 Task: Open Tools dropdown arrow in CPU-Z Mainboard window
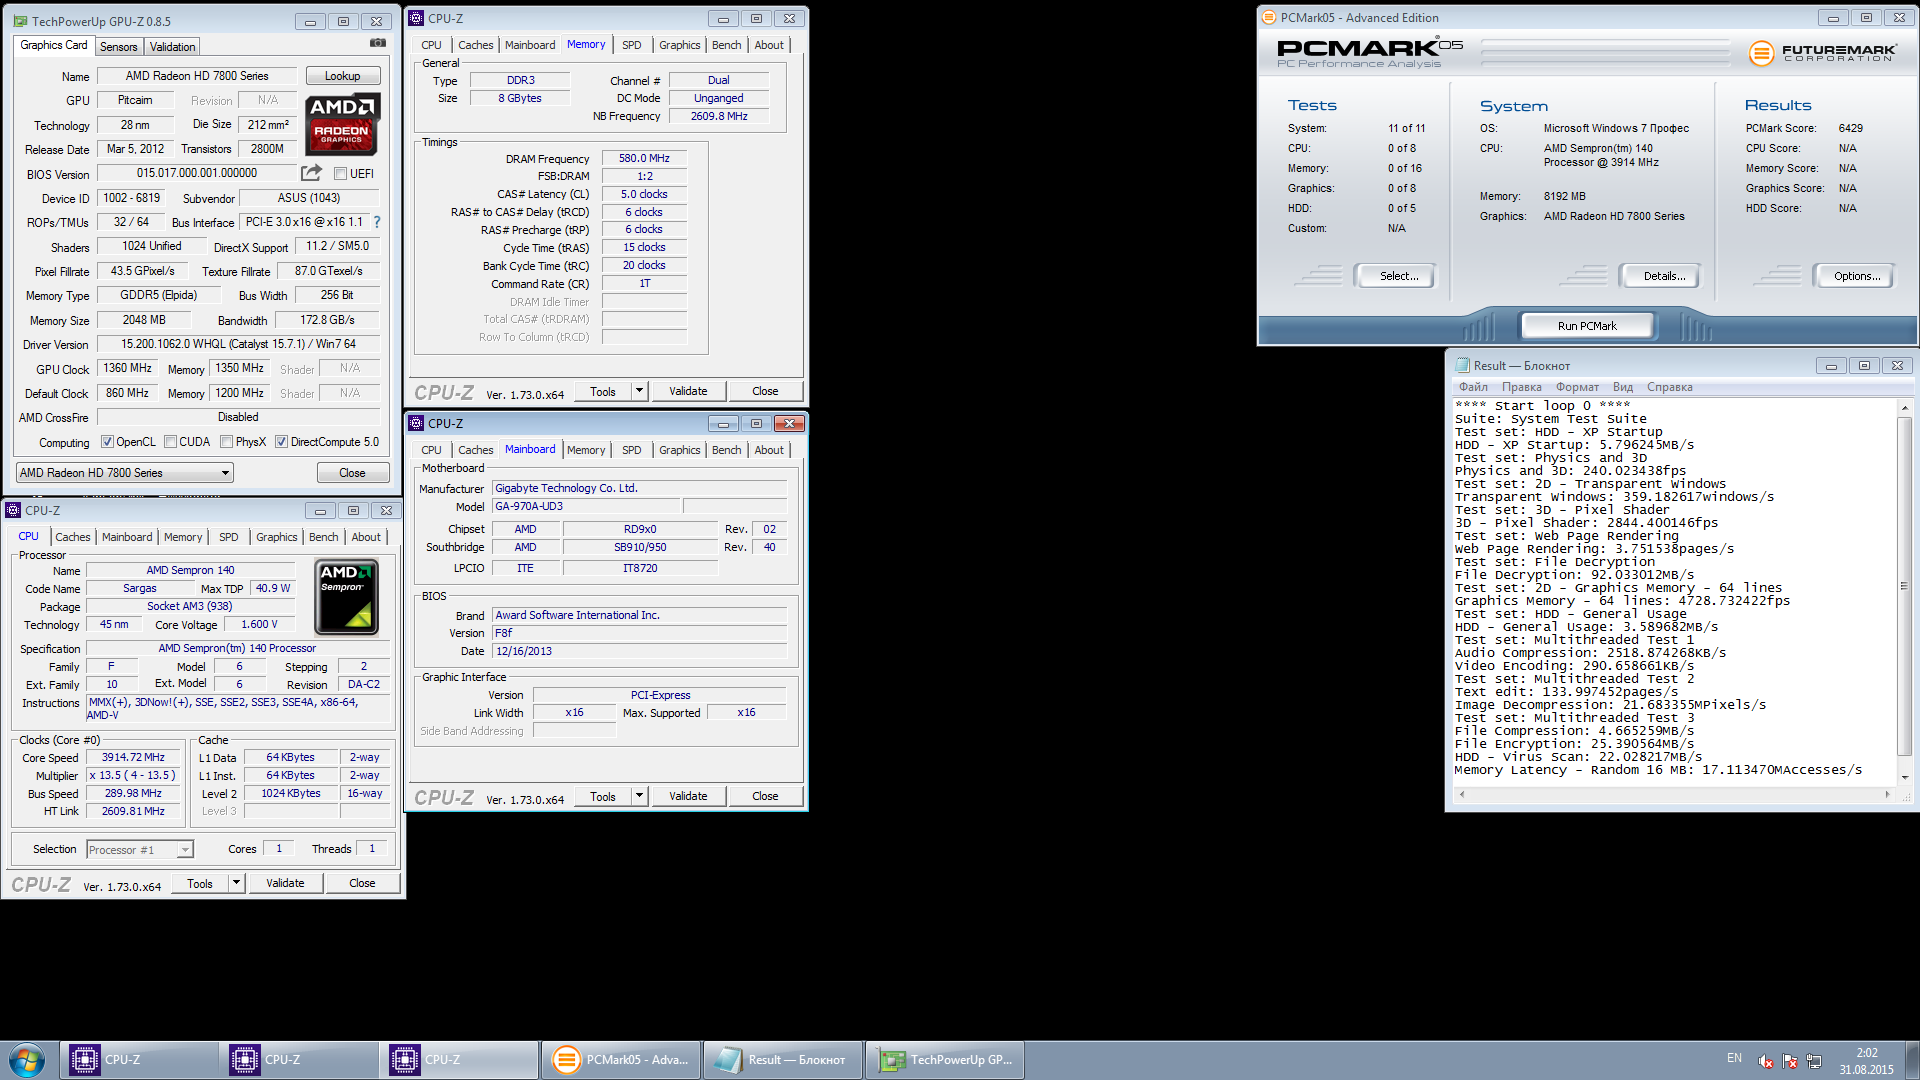pyautogui.click(x=640, y=796)
